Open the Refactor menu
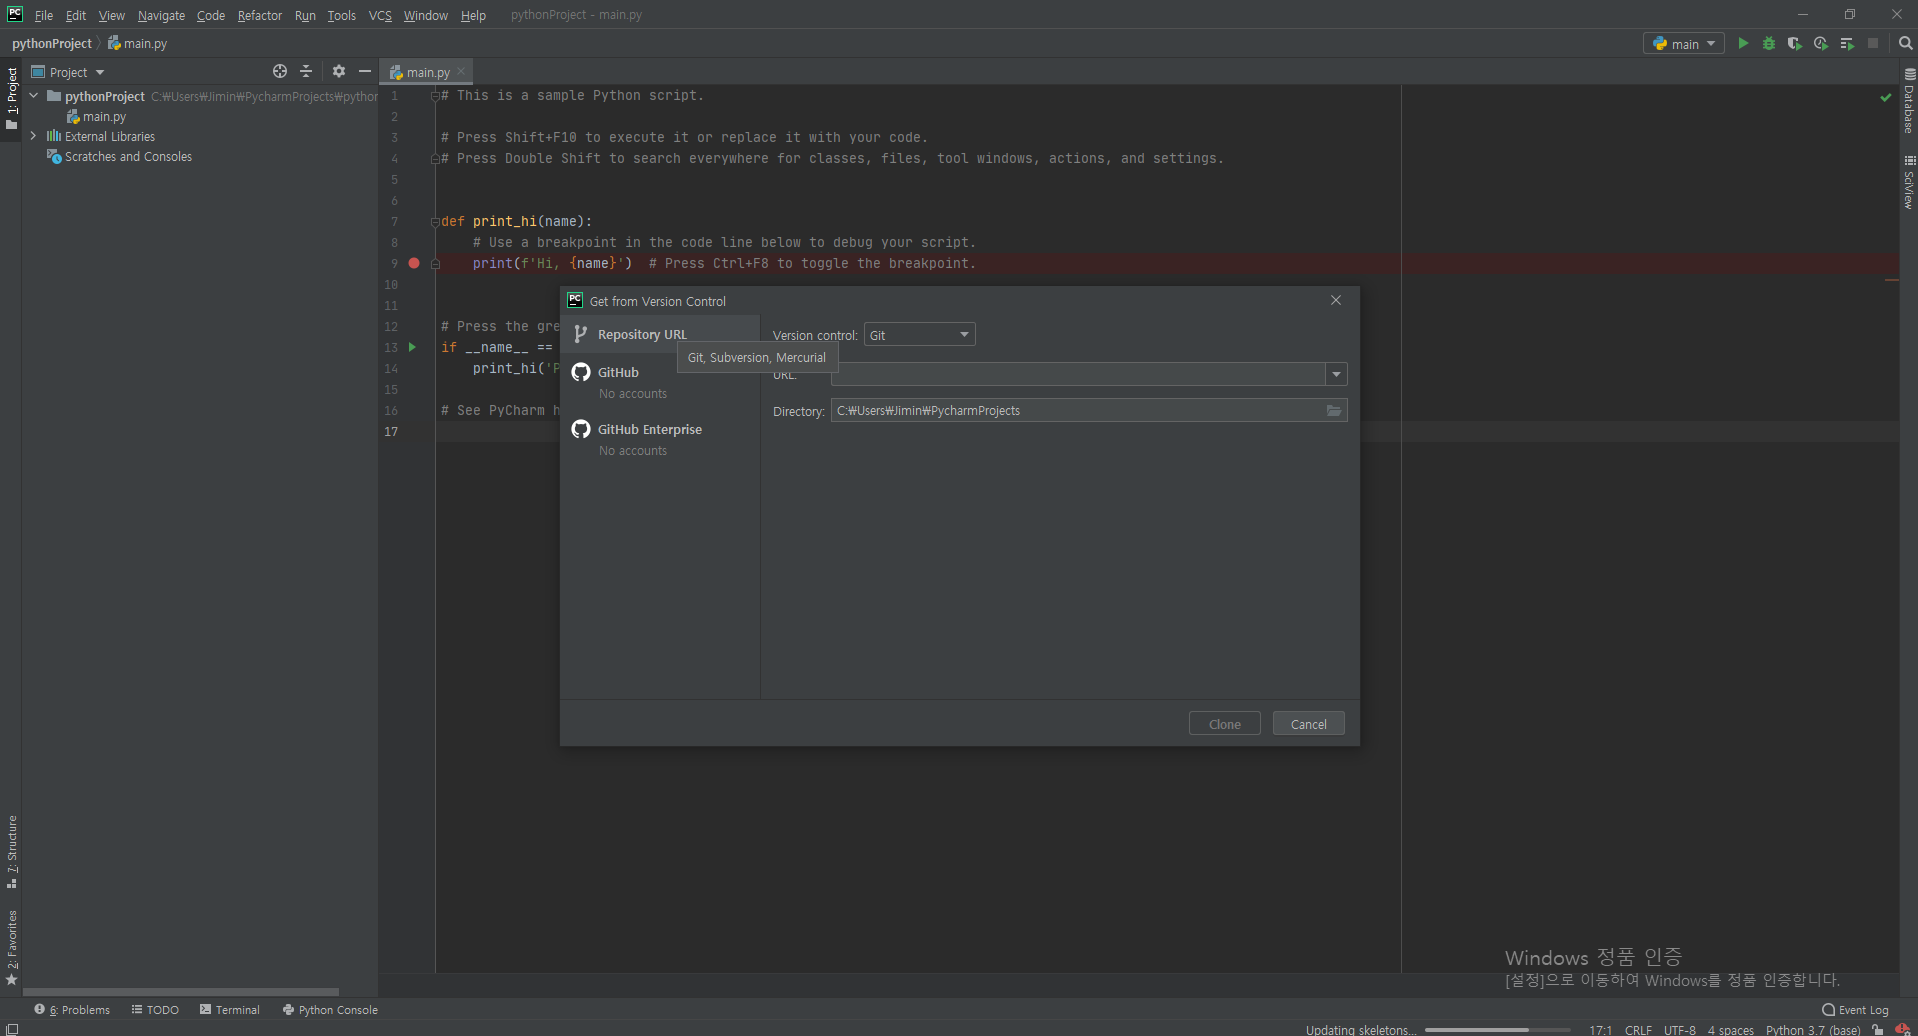The height and width of the screenshot is (1036, 1918). pyautogui.click(x=260, y=15)
